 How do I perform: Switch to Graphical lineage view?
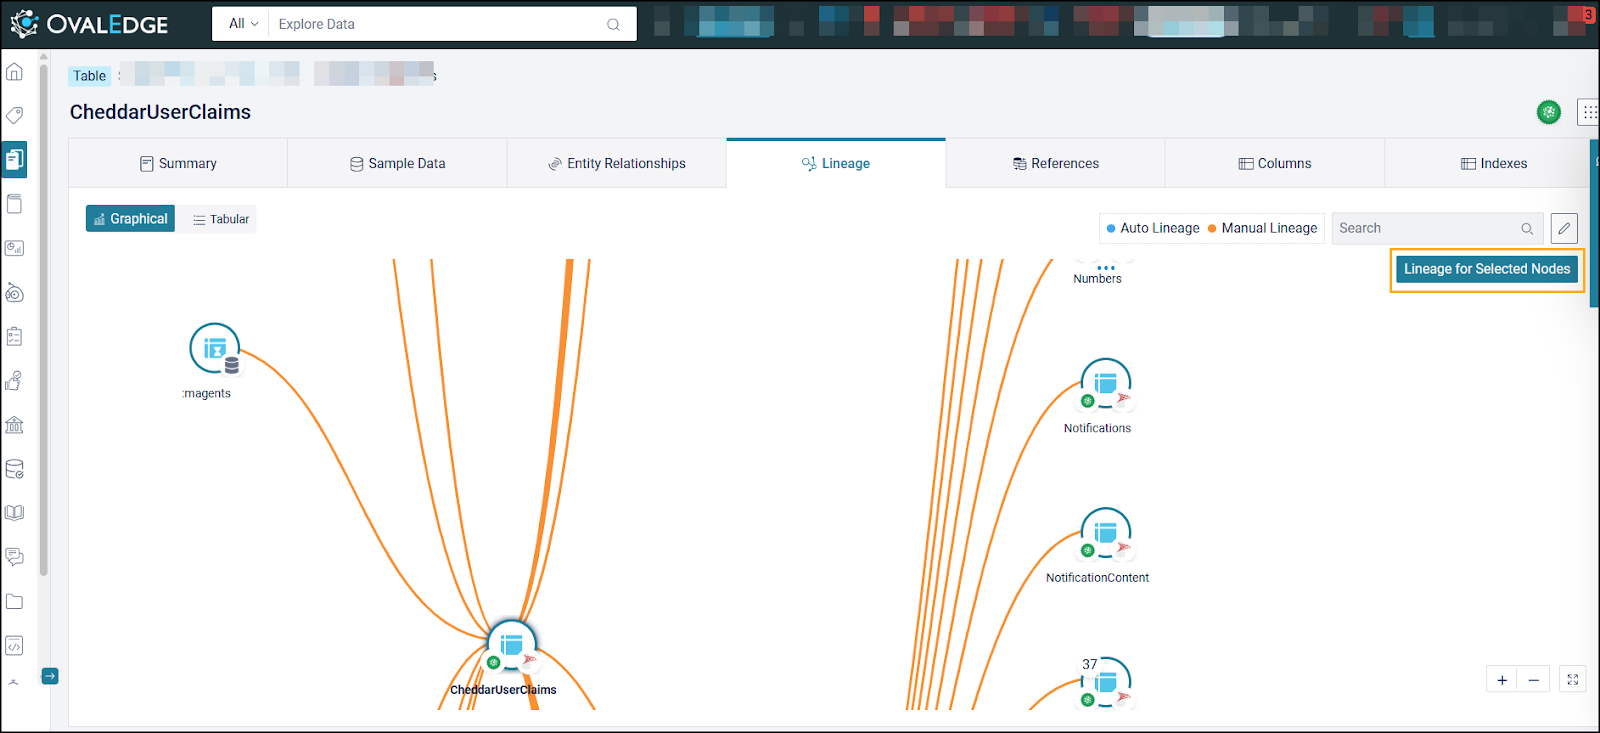[x=130, y=219]
